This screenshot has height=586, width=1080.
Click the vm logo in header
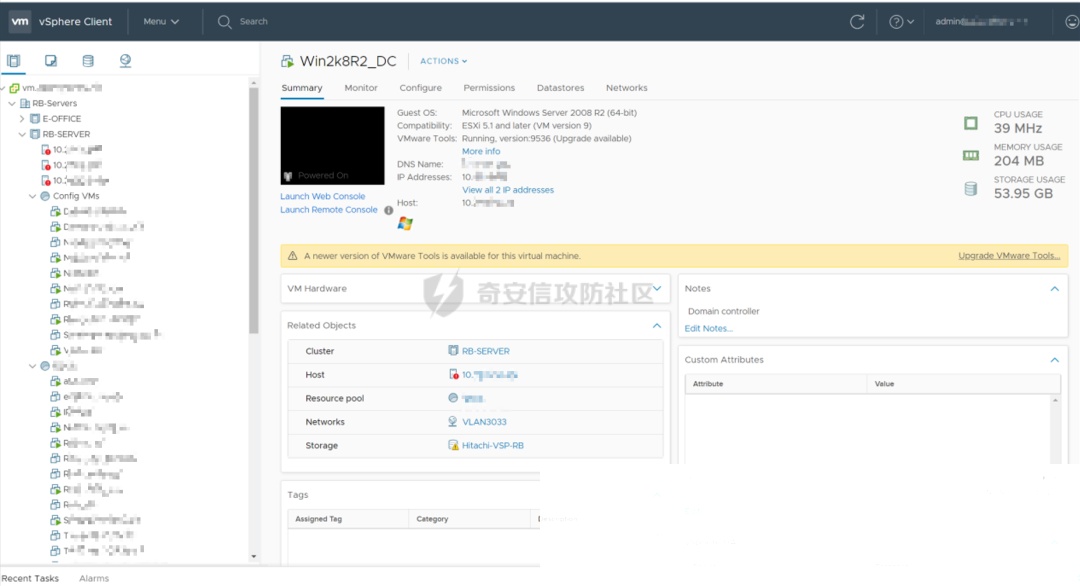(20, 21)
